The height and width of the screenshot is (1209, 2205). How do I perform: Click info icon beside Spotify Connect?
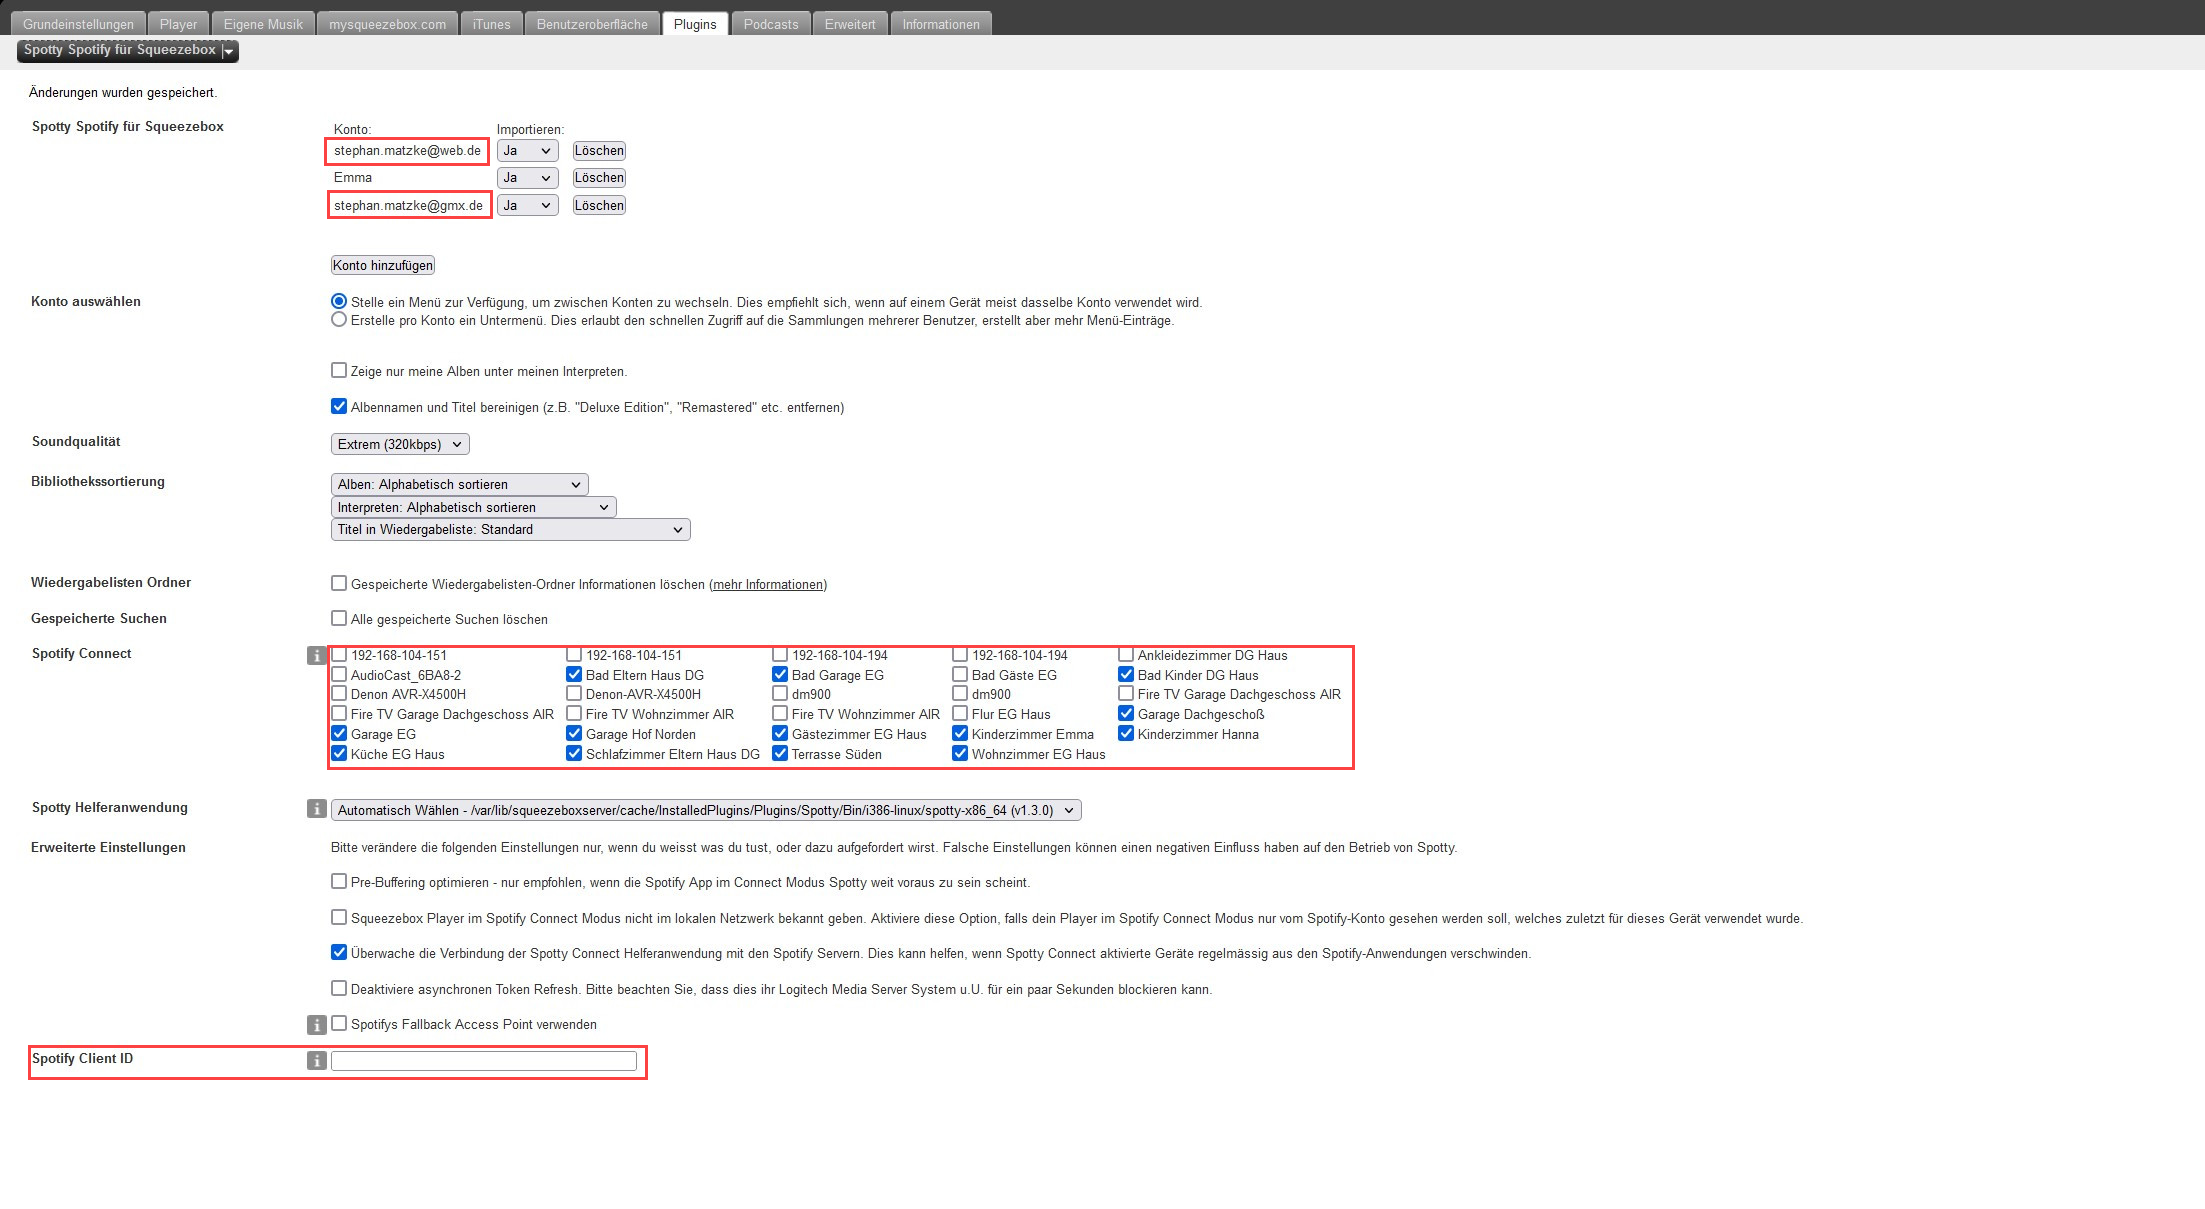point(316,656)
